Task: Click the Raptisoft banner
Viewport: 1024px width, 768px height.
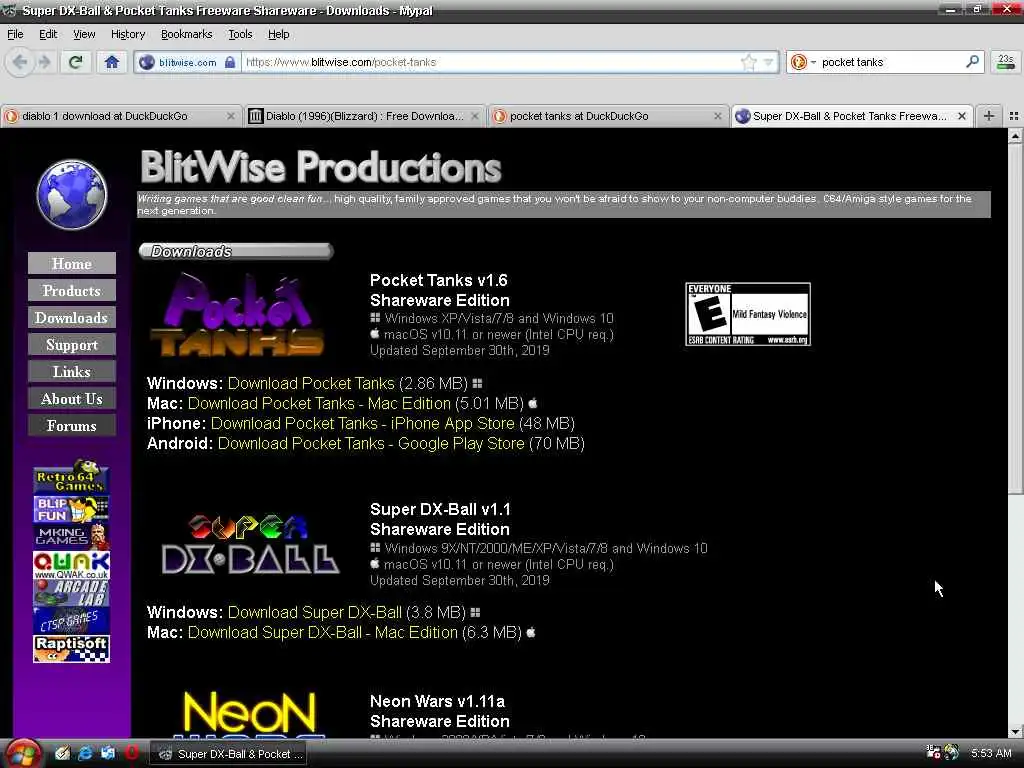Action: [71, 648]
